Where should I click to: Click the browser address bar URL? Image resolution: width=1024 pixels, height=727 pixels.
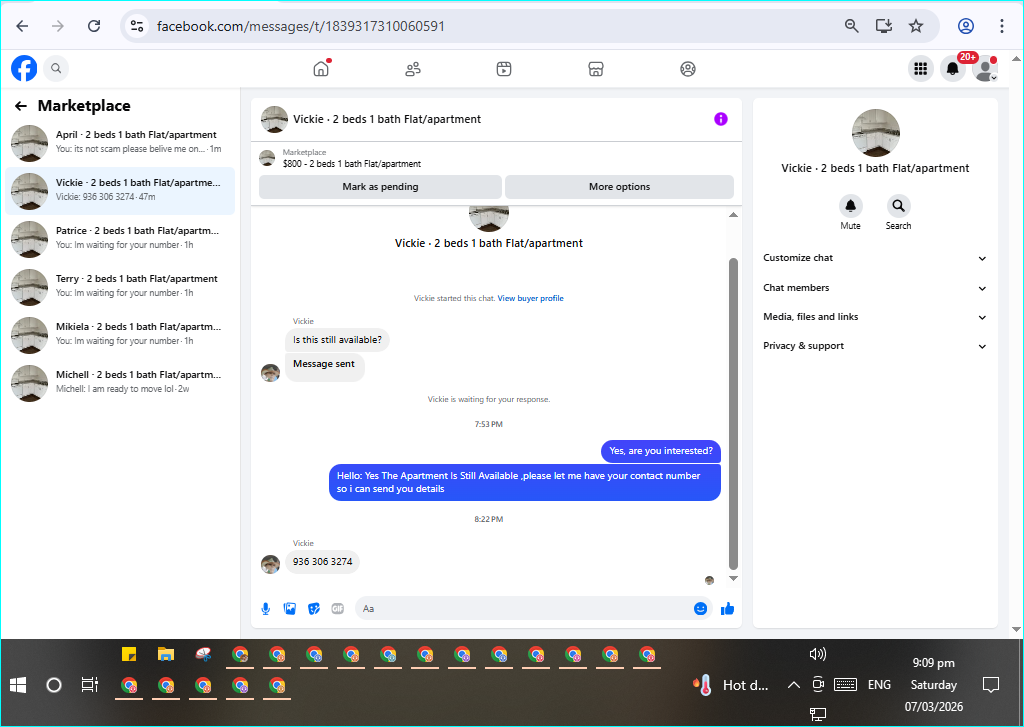pyautogui.click(x=301, y=26)
